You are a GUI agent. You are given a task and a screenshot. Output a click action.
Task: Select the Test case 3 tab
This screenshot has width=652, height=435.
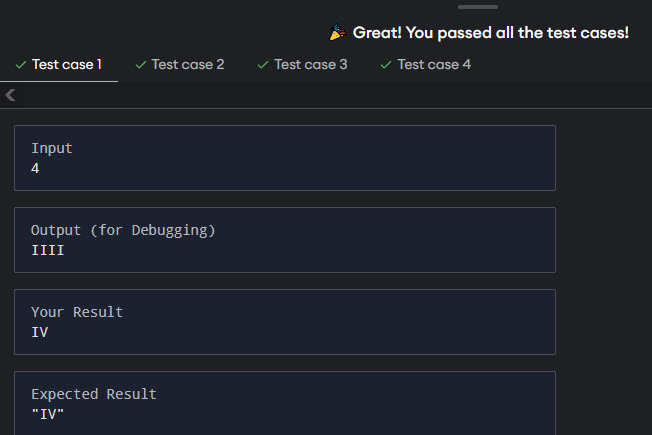[x=311, y=65]
